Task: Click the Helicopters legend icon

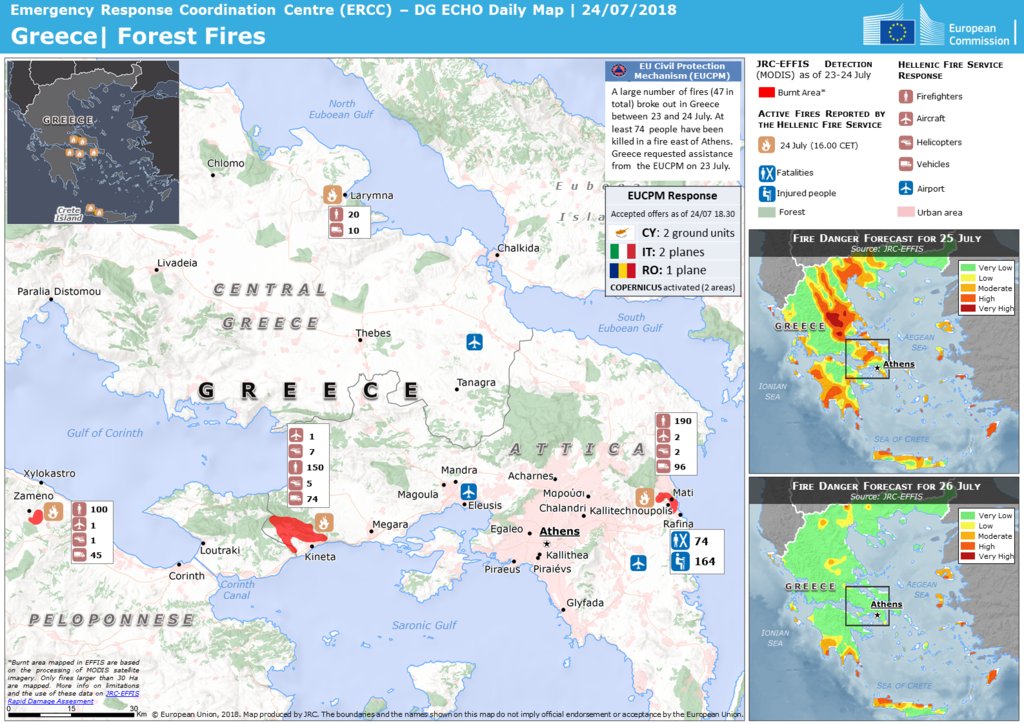Action: [905, 142]
